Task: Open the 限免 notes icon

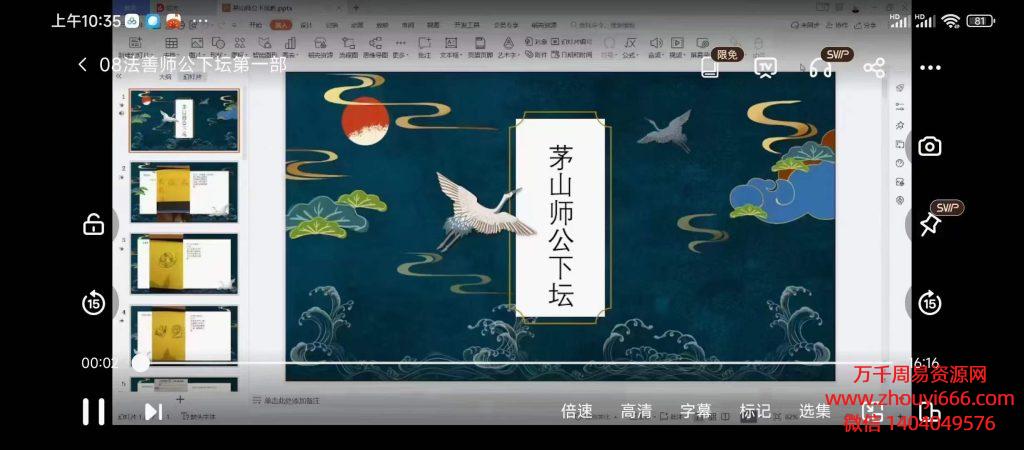Action: 711,67
